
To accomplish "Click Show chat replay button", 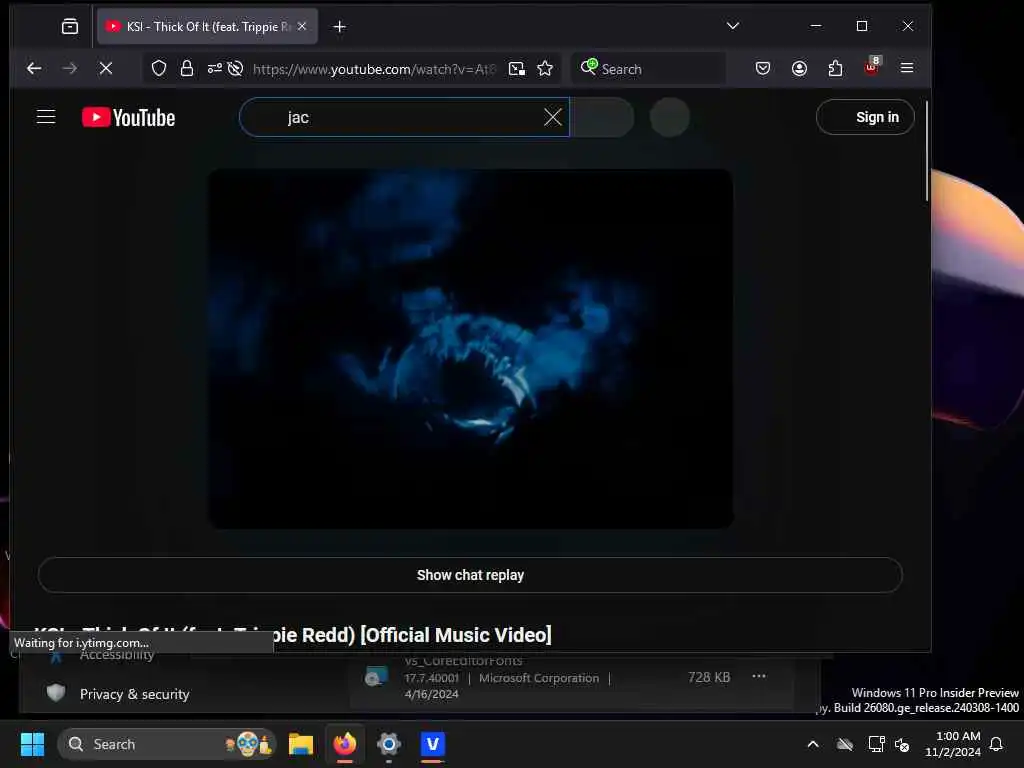I will [470, 575].
